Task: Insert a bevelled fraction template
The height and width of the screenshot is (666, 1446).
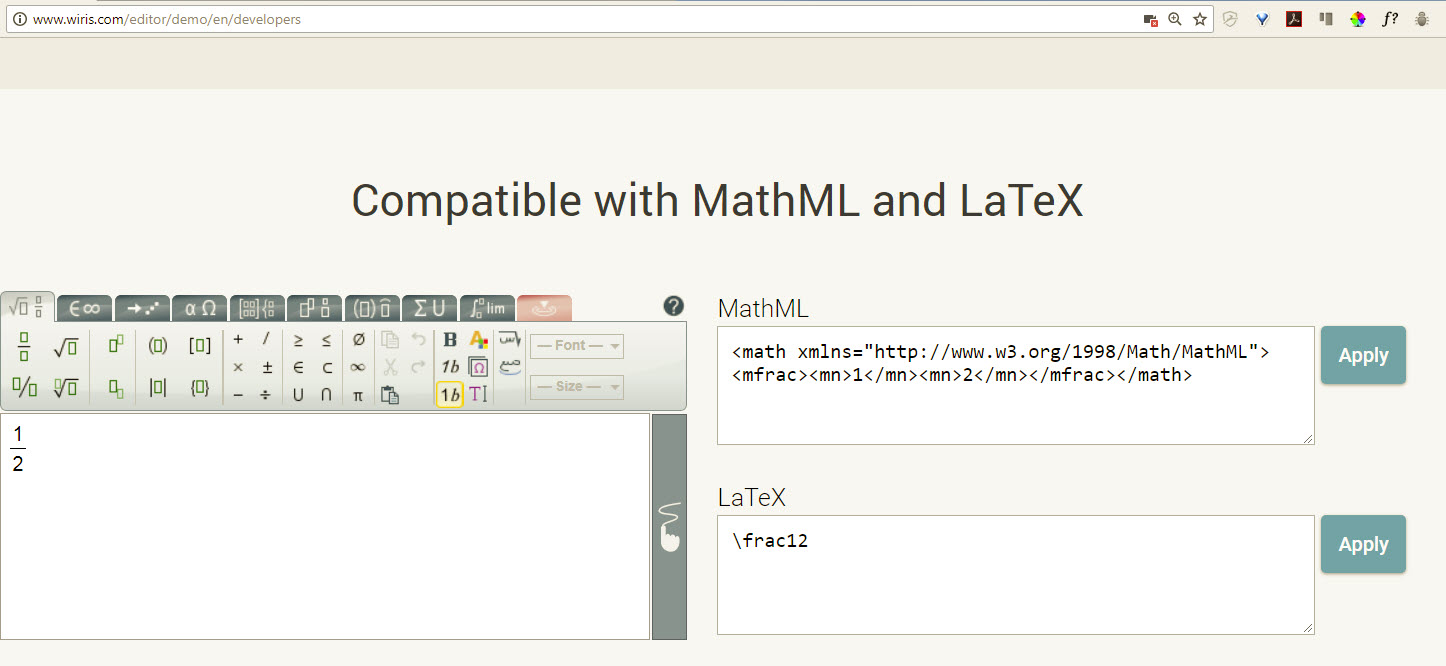Action: pyautogui.click(x=24, y=388)
